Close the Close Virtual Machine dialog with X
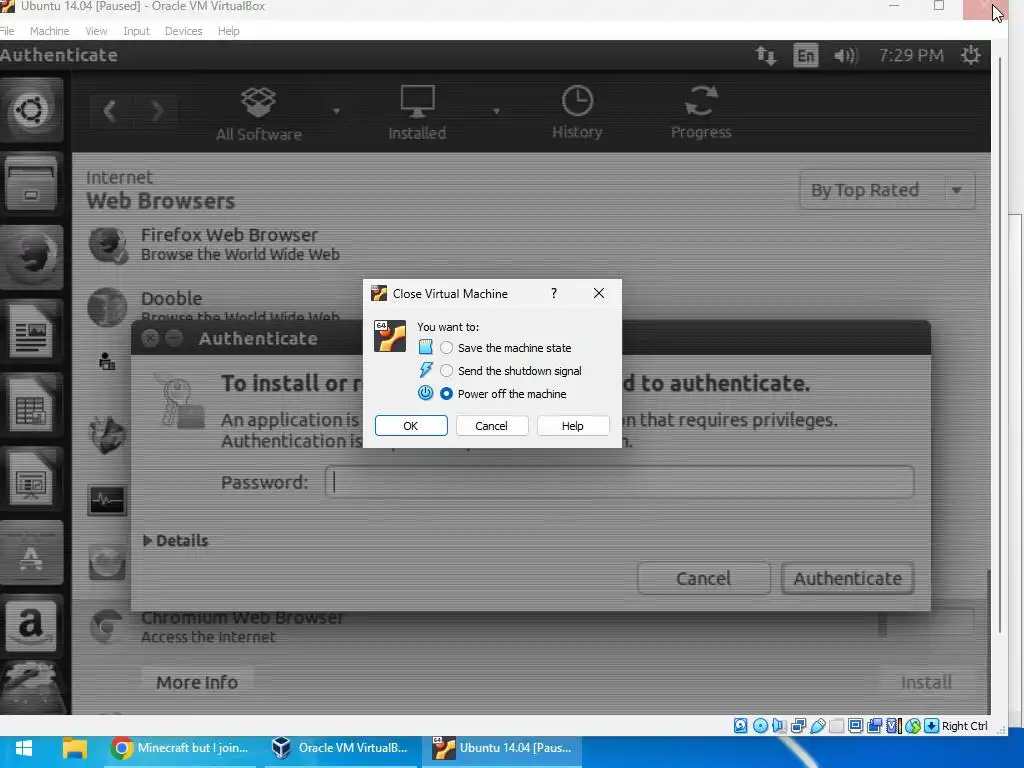The width and height of the screenshot is (1024, 768). point(599,293)
